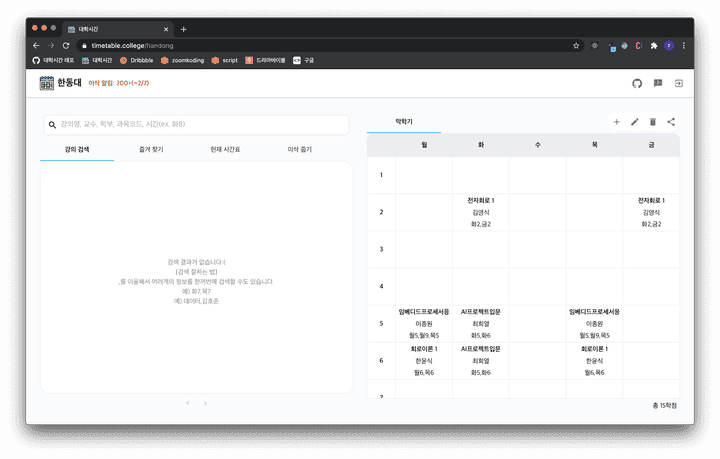Click the share timetable icon
The width and height of the screenshot is (720, 459).
click(671, 122)
